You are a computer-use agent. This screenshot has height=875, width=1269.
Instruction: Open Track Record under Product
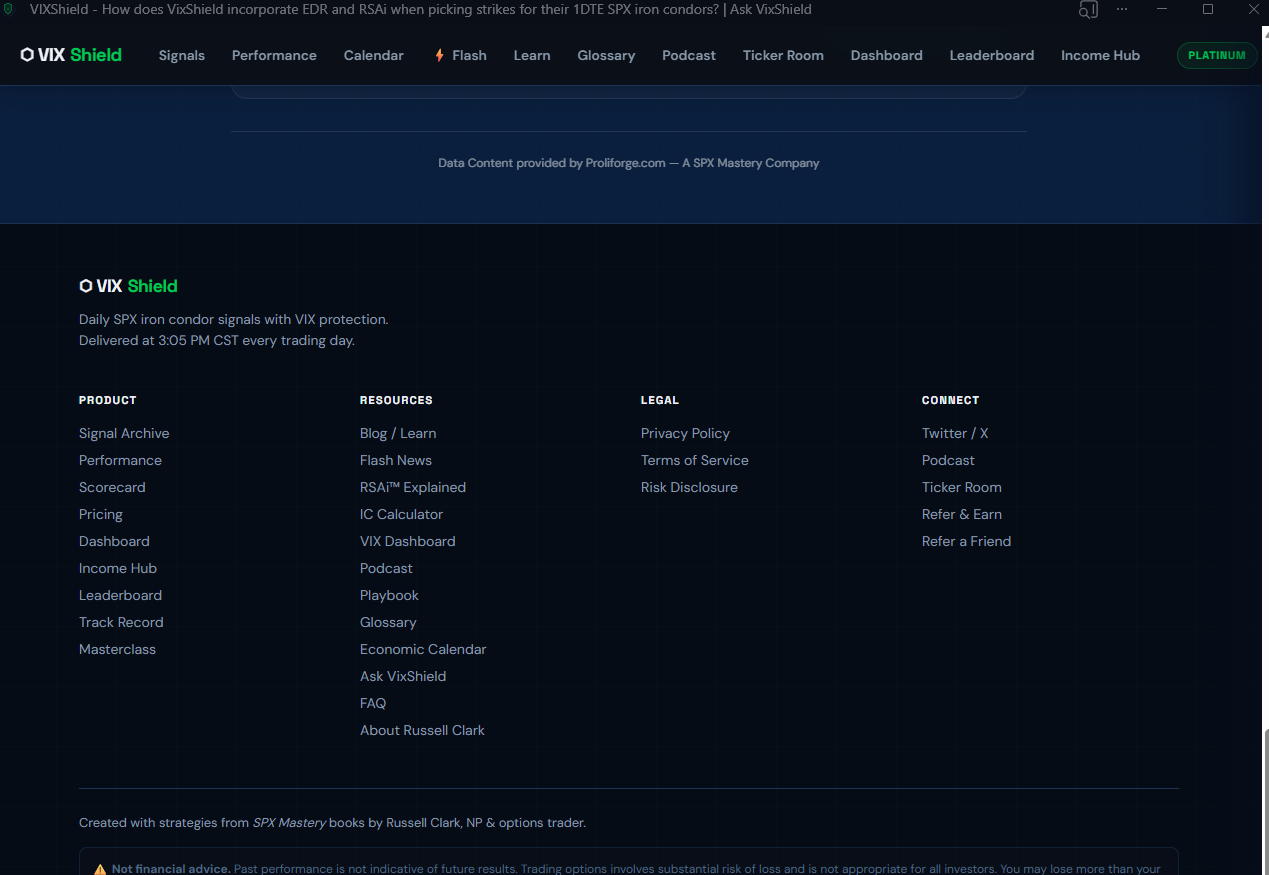121,622
